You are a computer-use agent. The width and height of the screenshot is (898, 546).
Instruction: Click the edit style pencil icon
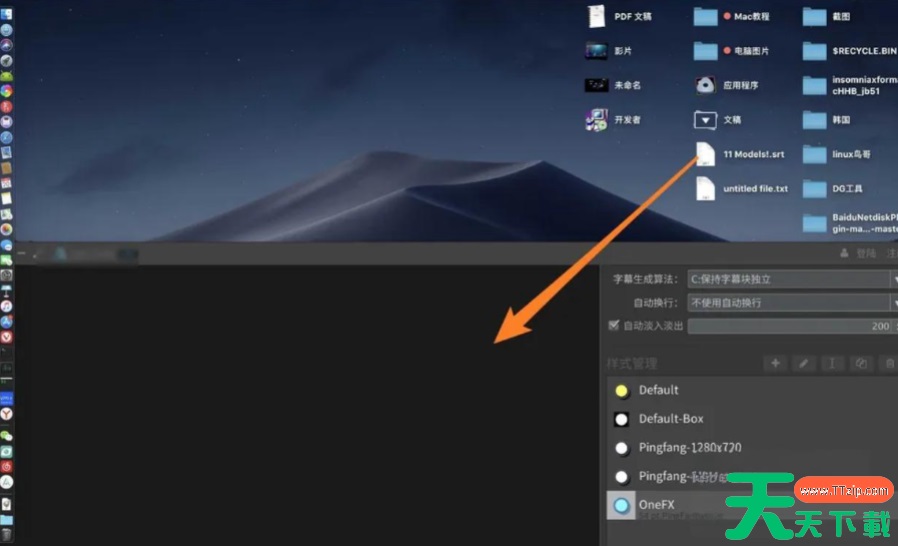[804, 363]
